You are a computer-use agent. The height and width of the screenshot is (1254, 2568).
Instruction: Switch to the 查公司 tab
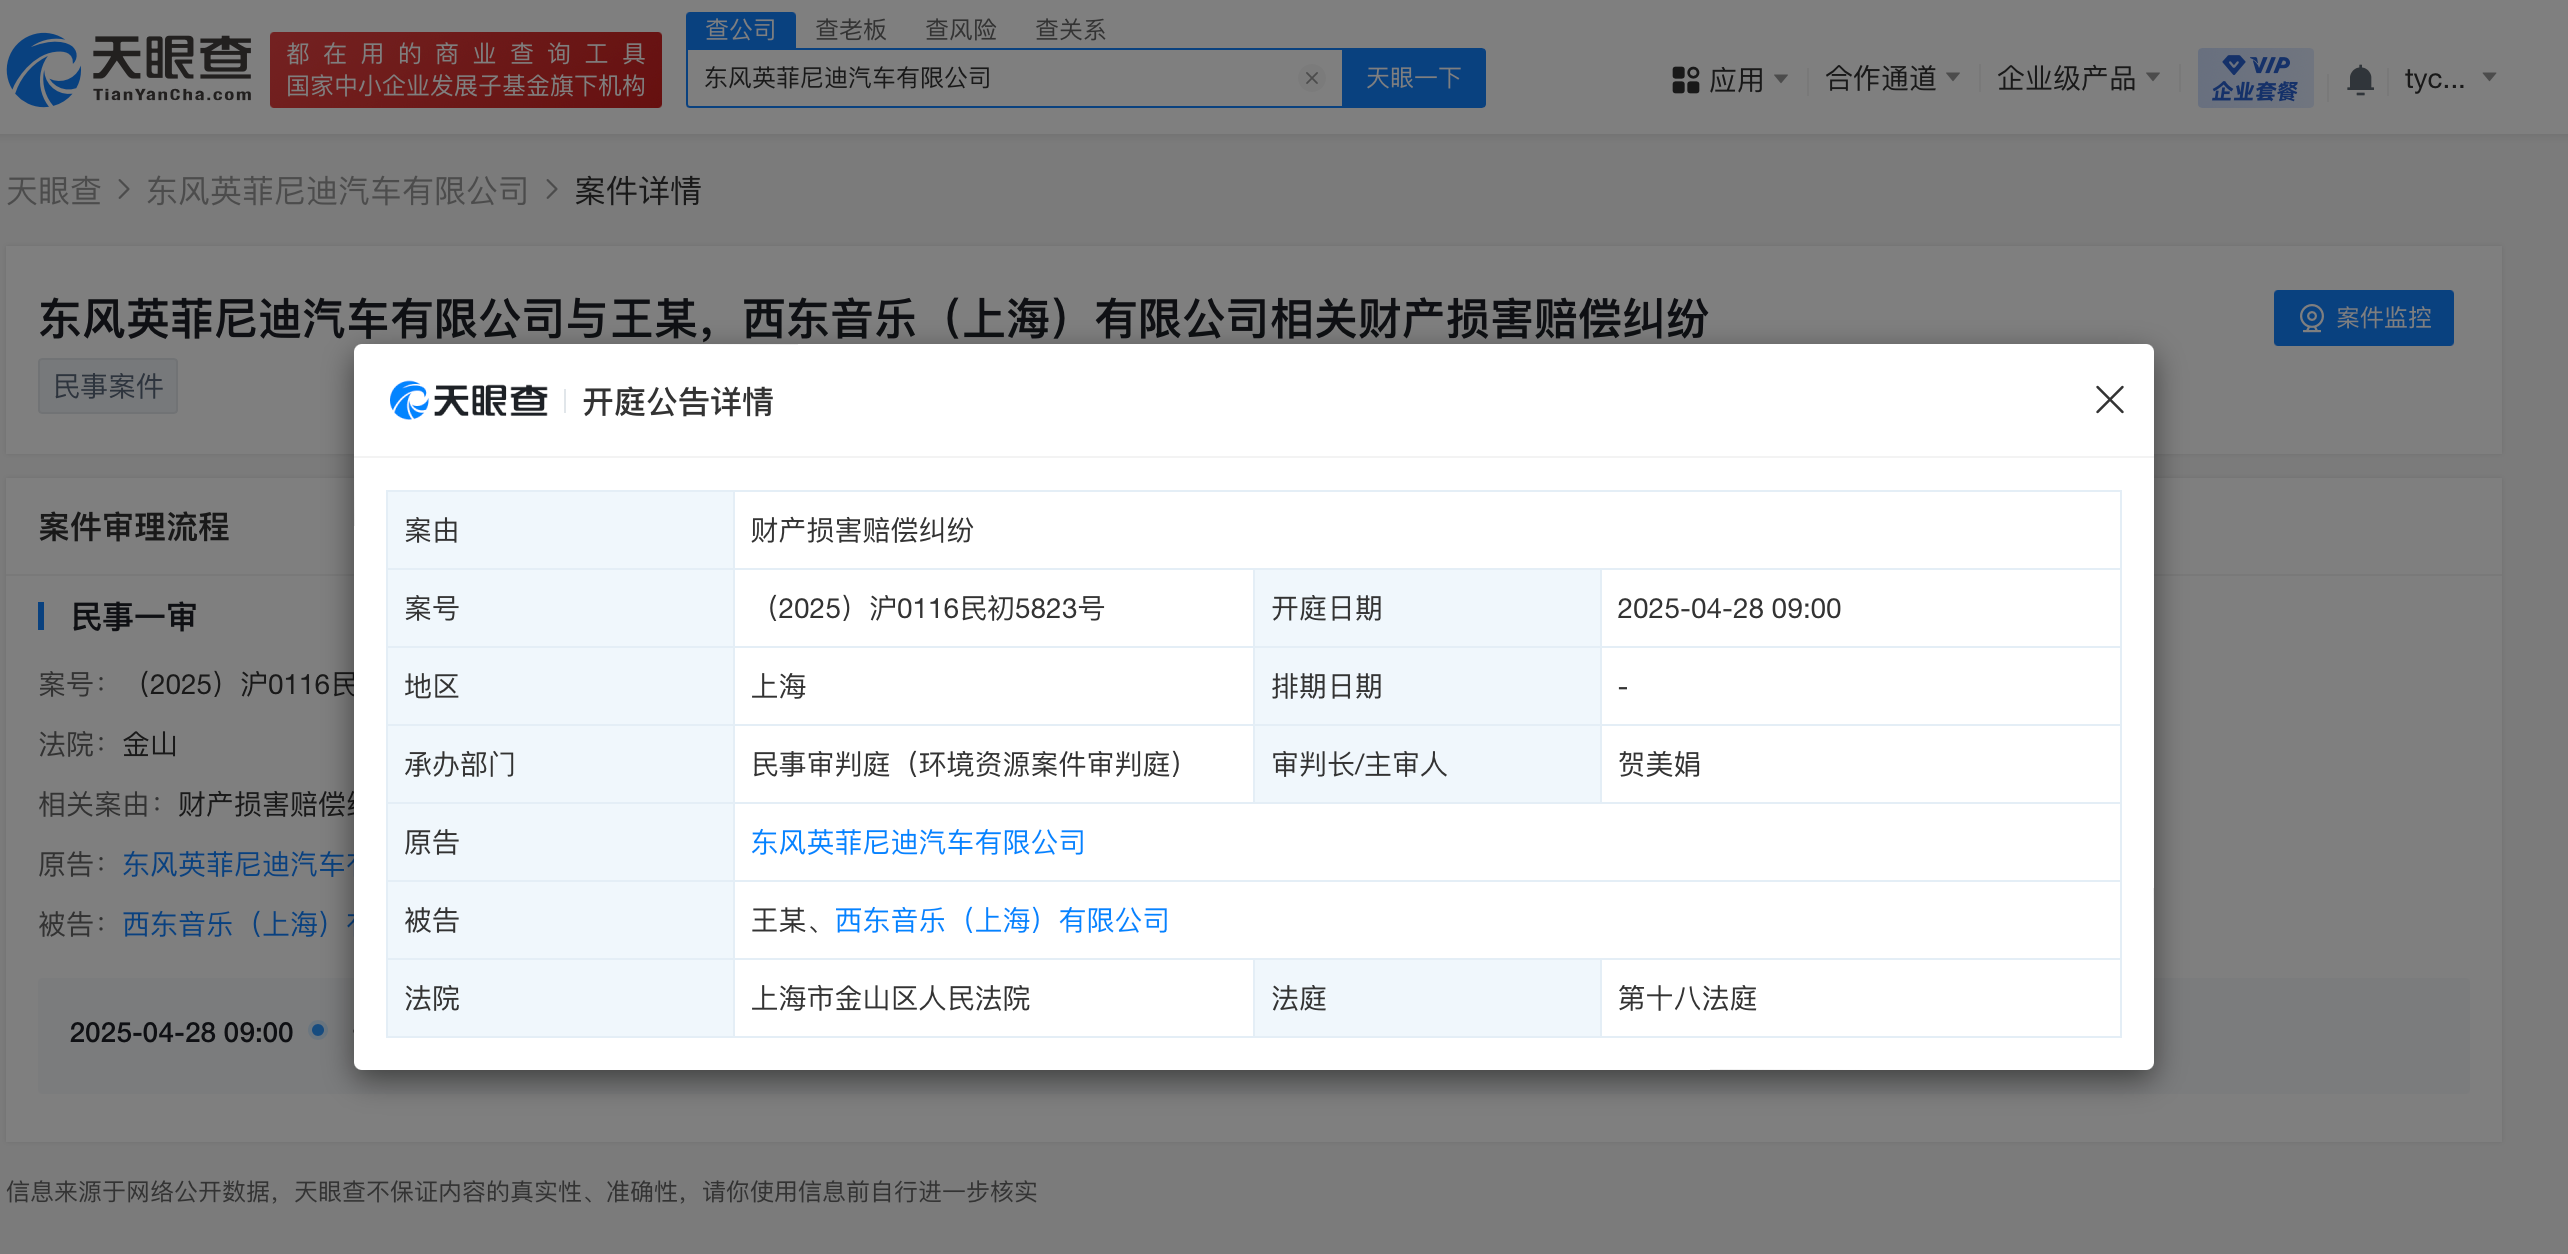point(741,30)
